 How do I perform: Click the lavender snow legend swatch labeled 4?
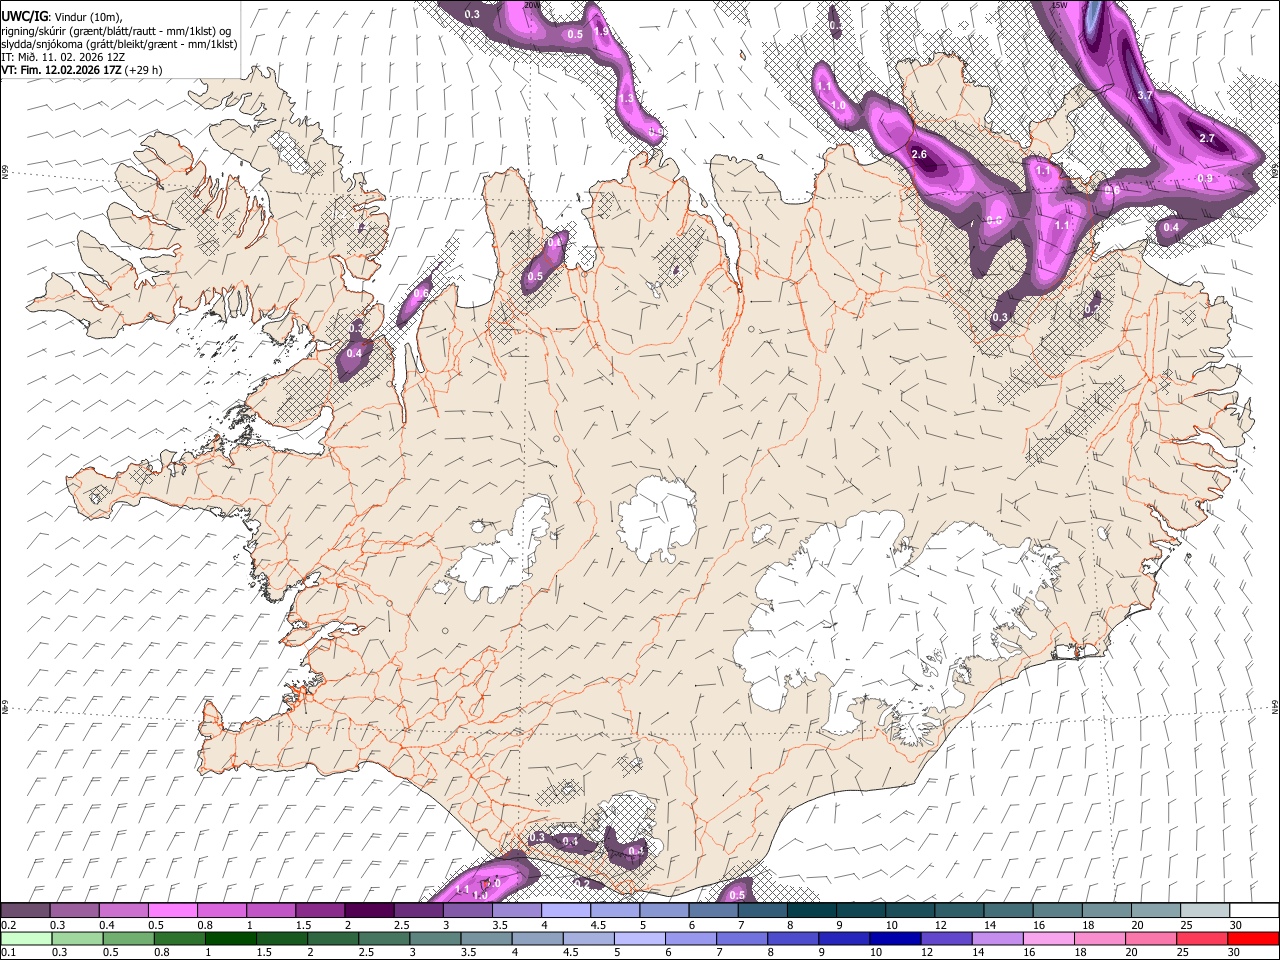565,910
